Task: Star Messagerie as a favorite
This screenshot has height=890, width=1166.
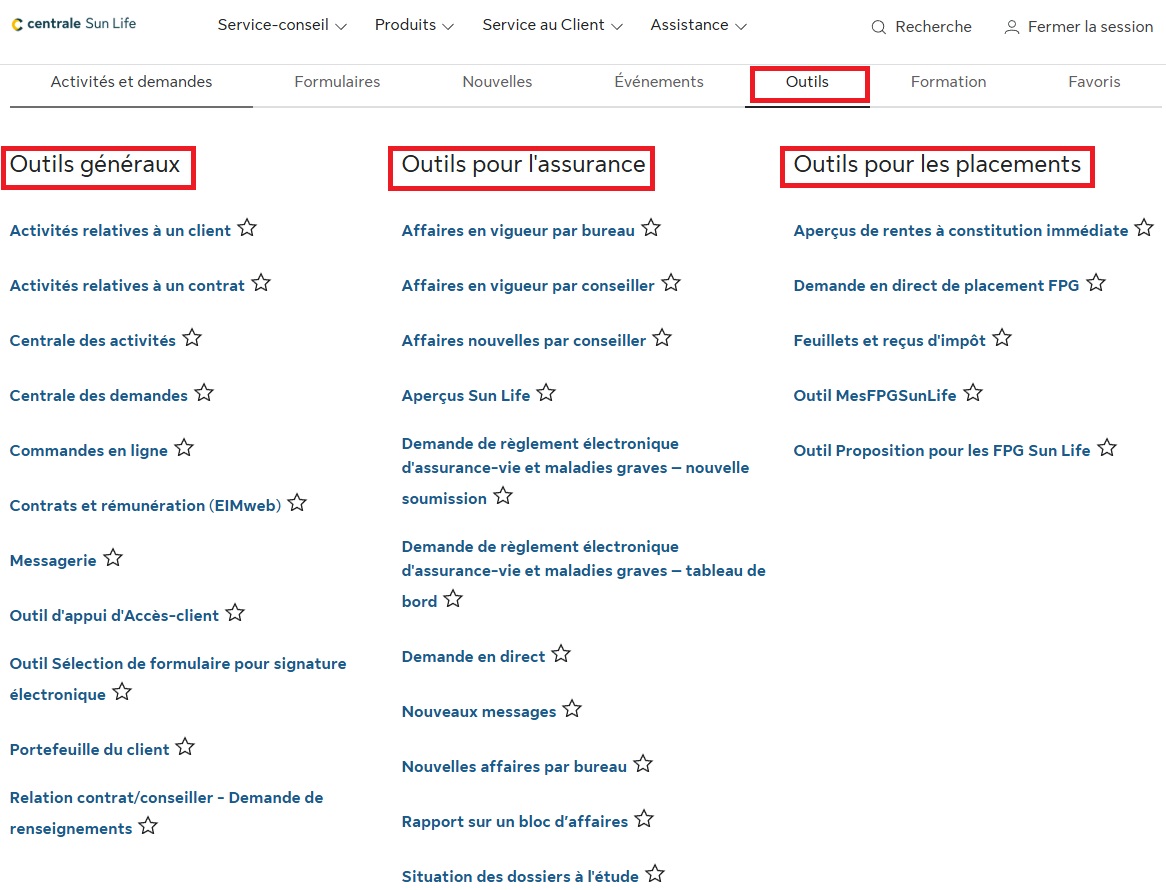Action: [x=113, y=558]
